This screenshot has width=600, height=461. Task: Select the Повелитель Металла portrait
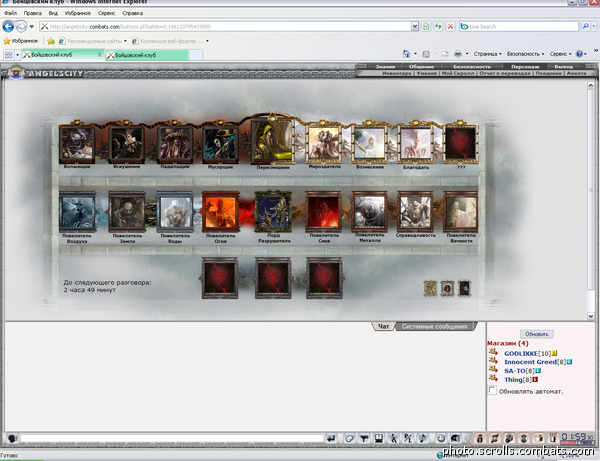point(370,212)
